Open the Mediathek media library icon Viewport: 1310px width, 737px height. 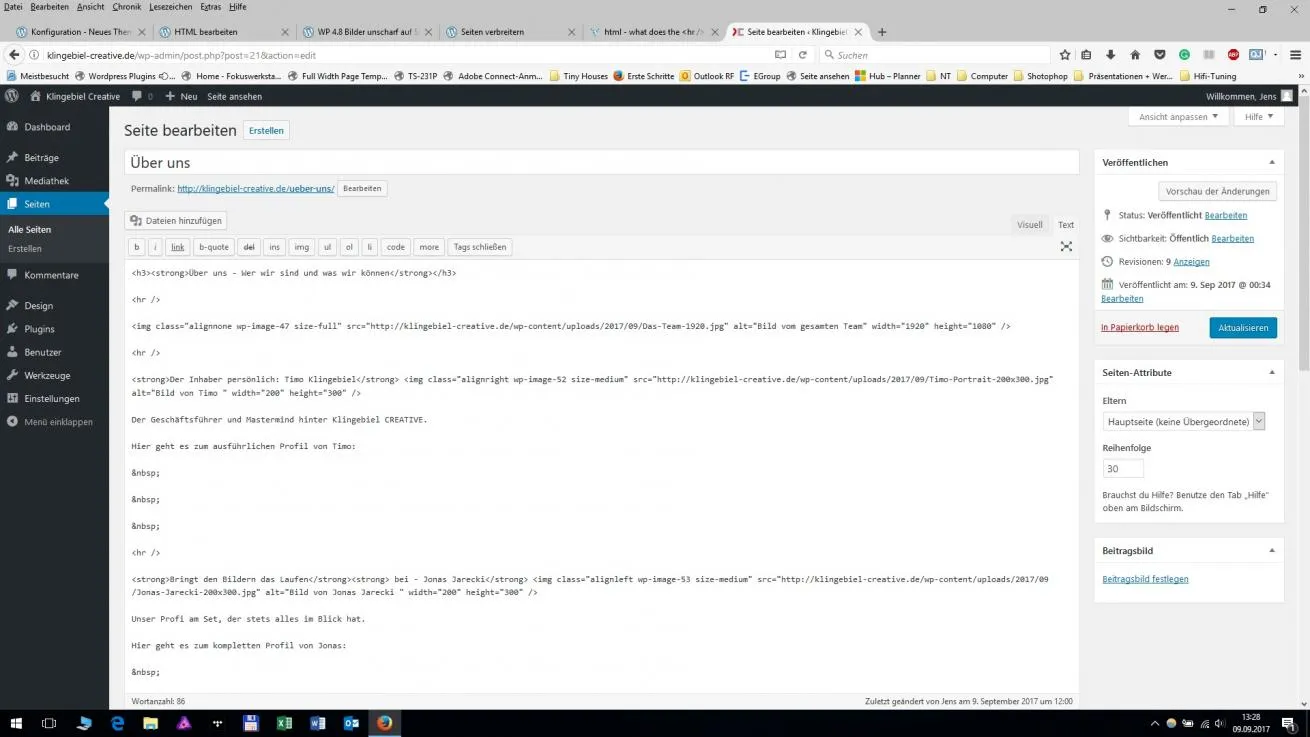pyautogui.click(x=12, y=181)
